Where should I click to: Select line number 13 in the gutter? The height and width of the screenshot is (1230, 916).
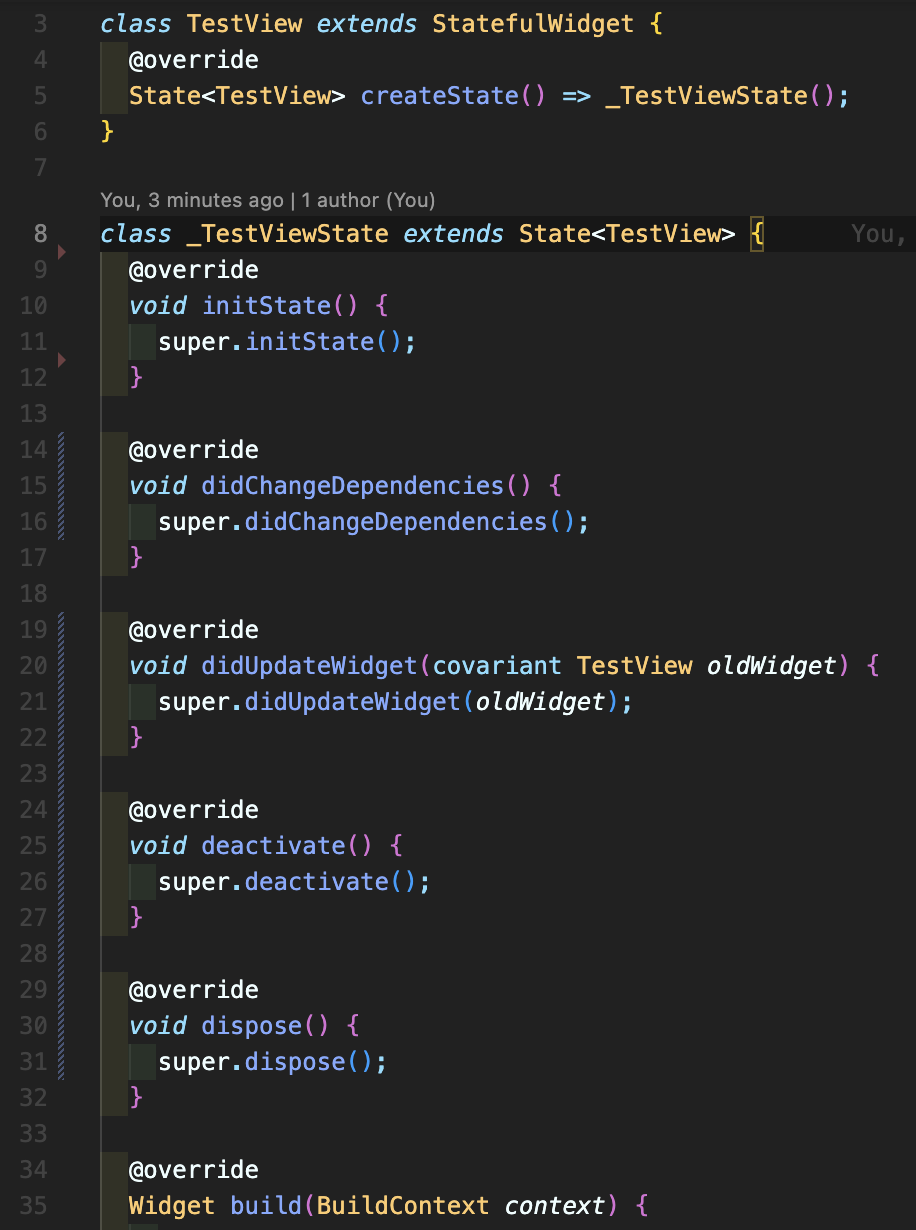tap(34, 414)
